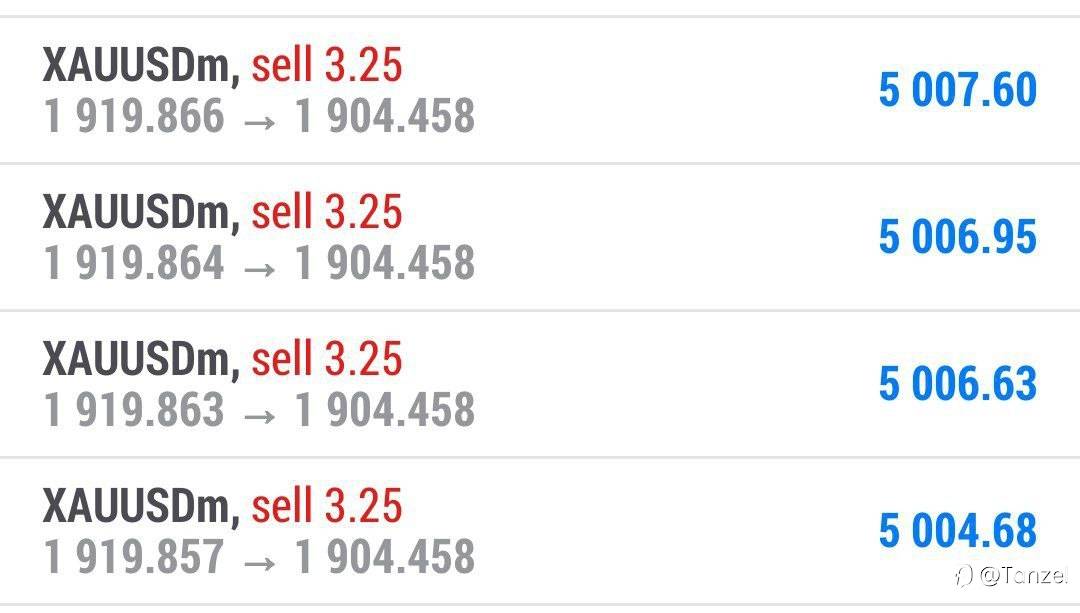Click open price 1 919.857
Image resolution: width=1080 pixels, height=613 pixels.
click(x=134, y=557)
